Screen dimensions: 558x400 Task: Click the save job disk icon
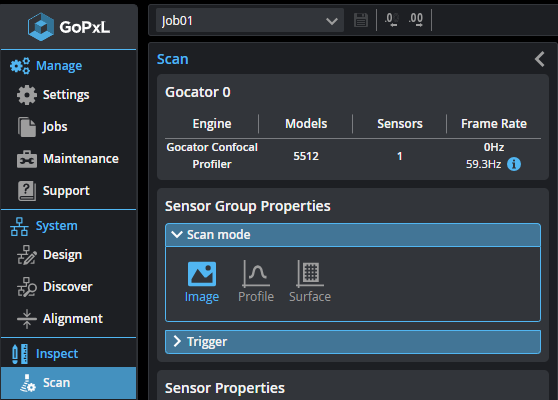(x=361, y=20)
